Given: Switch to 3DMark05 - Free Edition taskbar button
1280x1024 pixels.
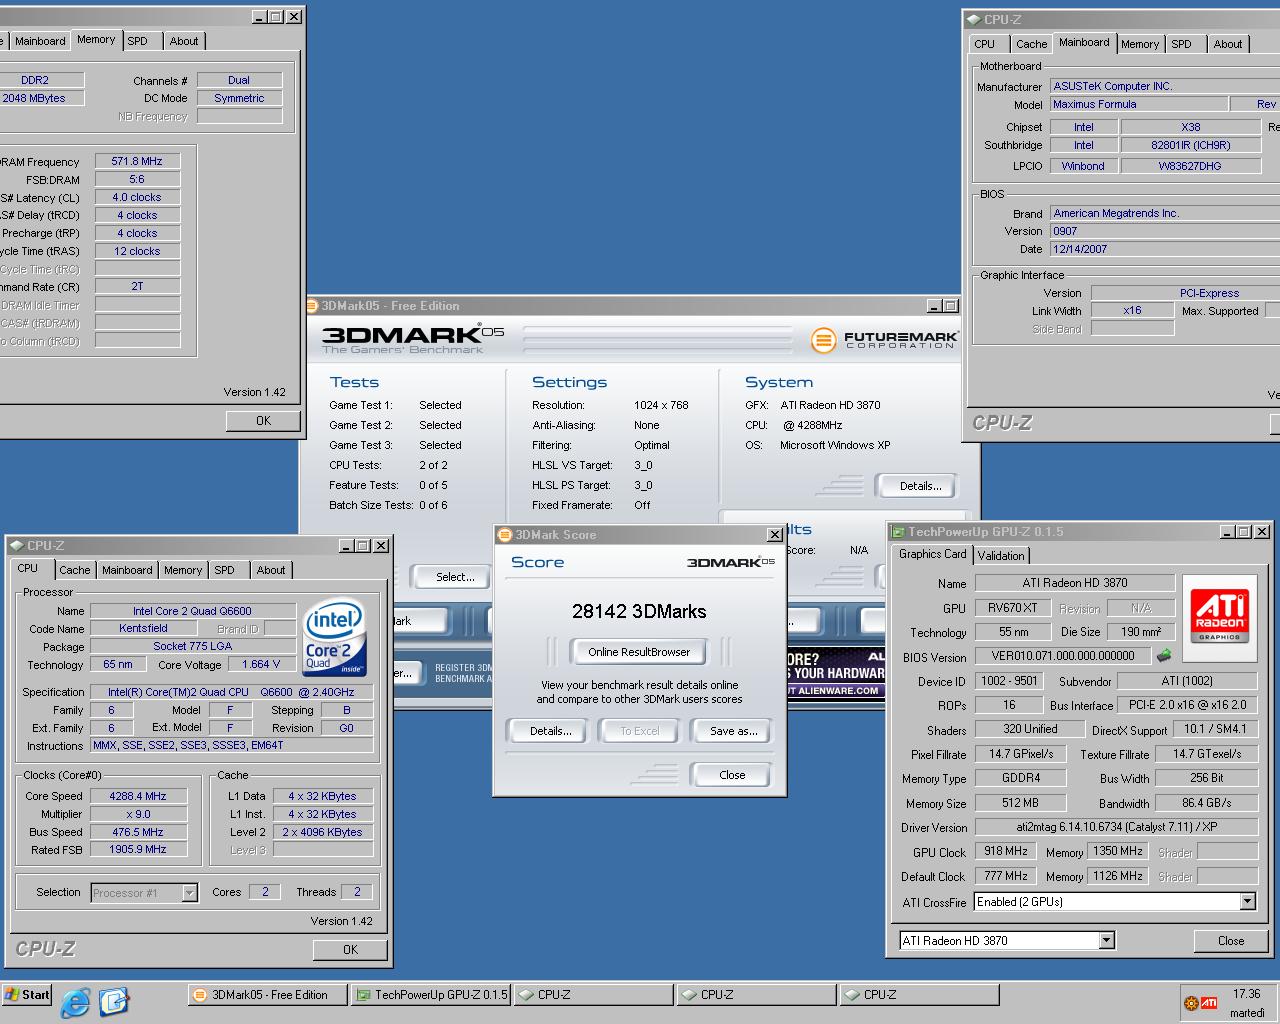Looking at the screenshot, I should [268, 995].
